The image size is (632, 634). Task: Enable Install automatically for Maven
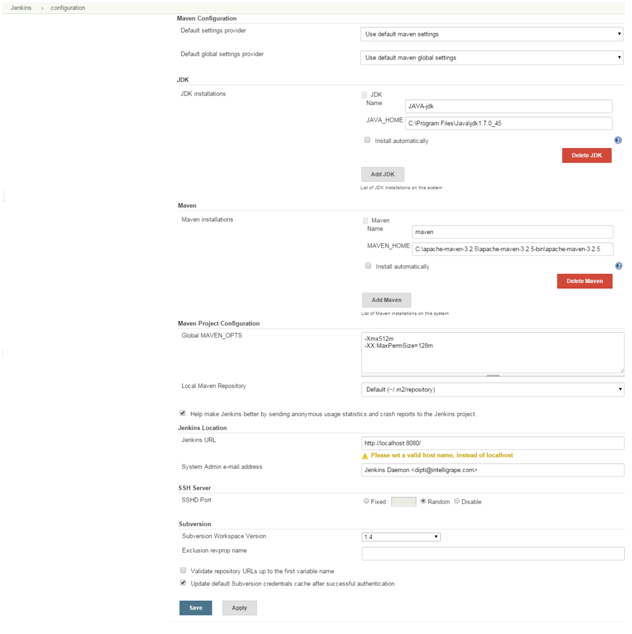tap(368, 266)
